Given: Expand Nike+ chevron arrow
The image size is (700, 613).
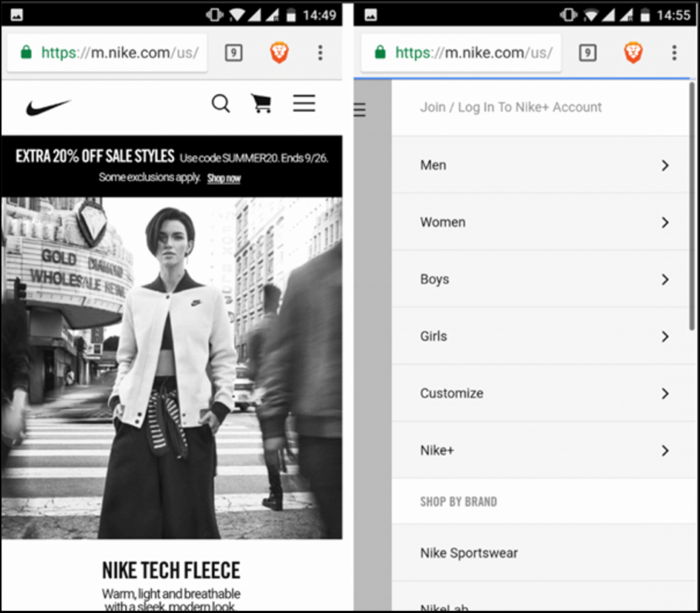Looking at the screenshot, I should (665, 450).
